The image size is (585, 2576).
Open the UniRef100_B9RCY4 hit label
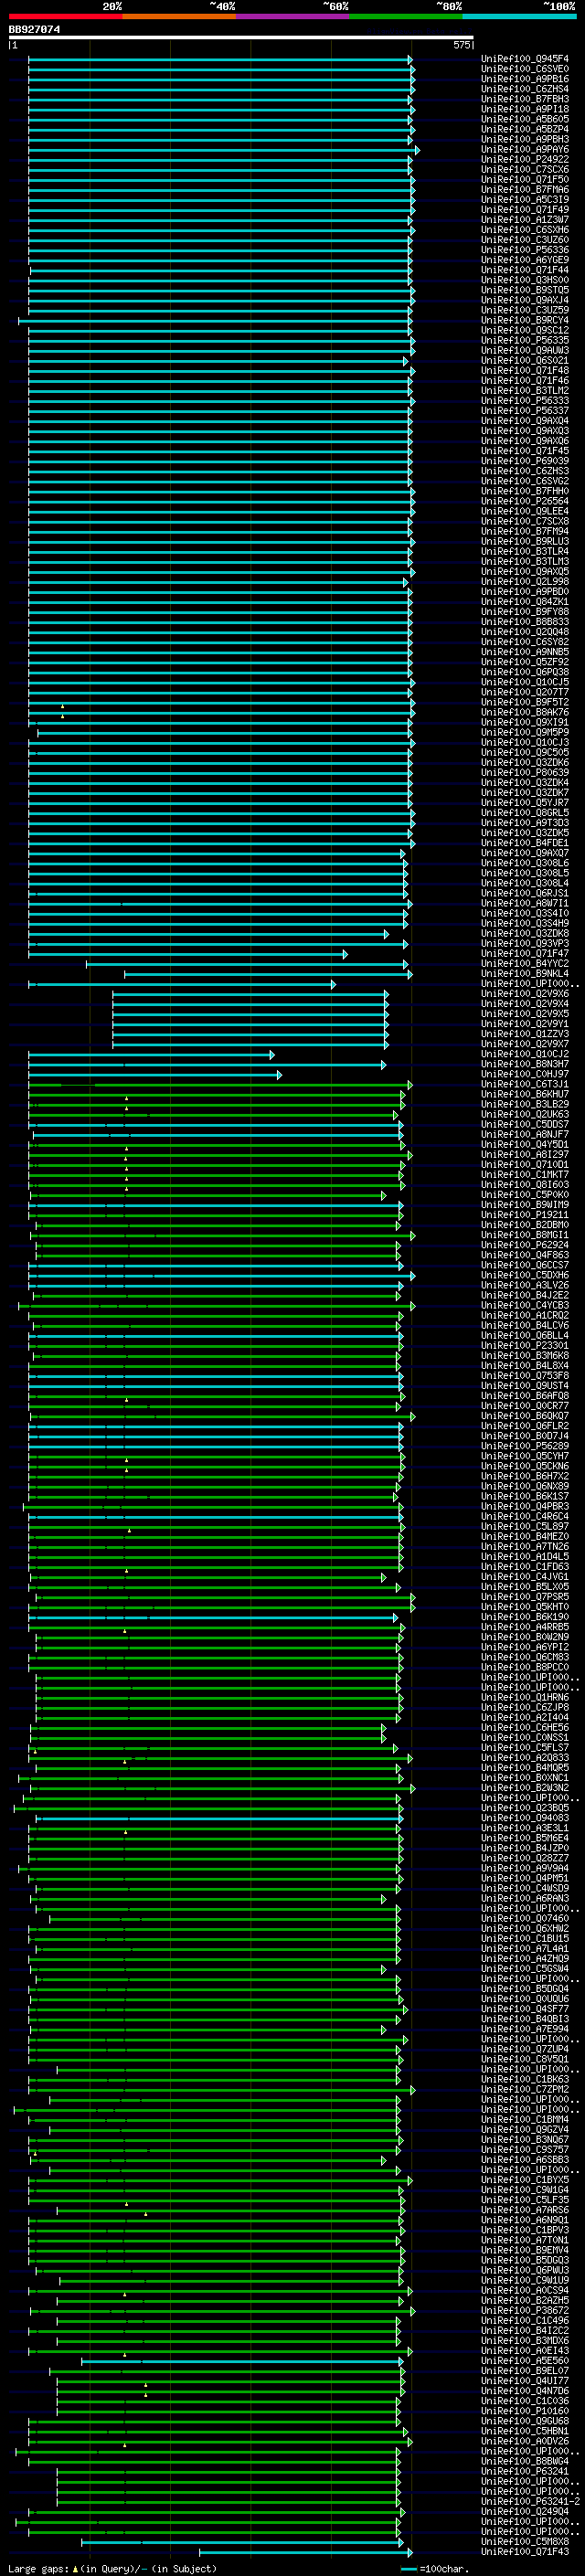point(525,320)
